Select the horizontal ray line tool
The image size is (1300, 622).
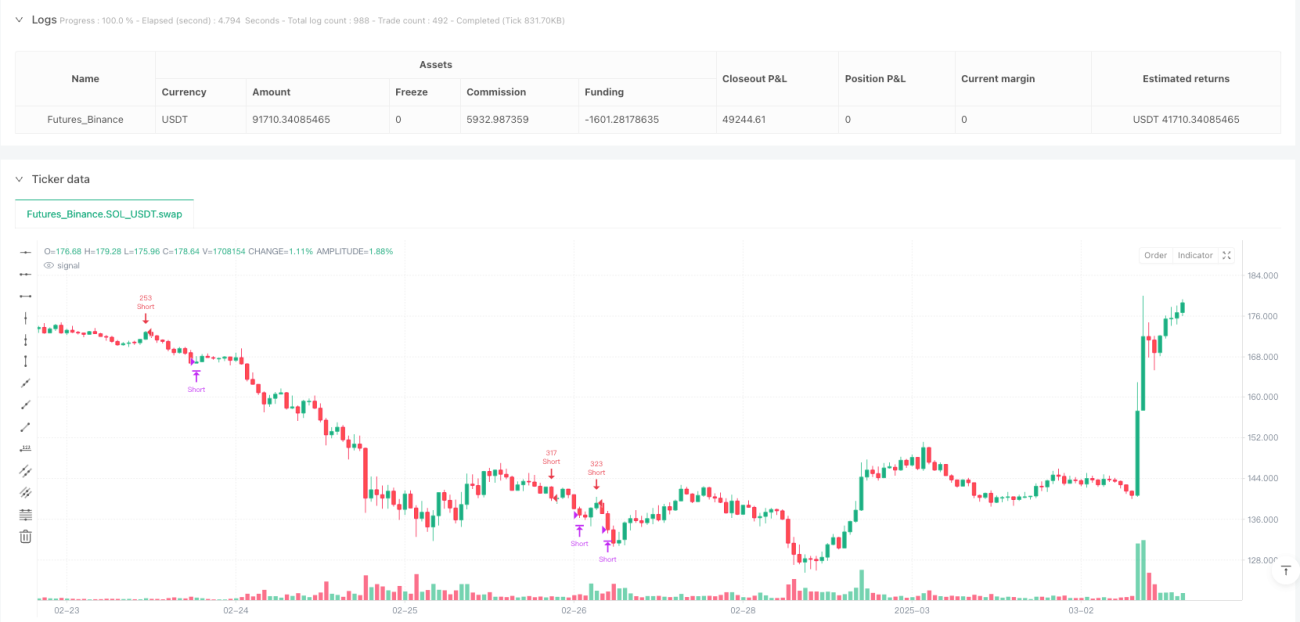pyautogui.click(x=26, y=274)
